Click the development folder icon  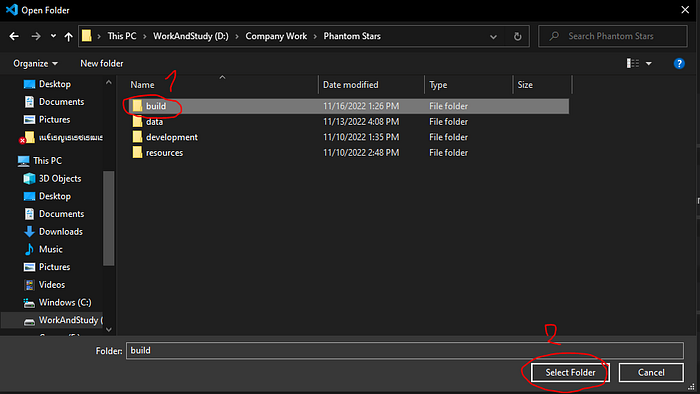click(138, 137)
